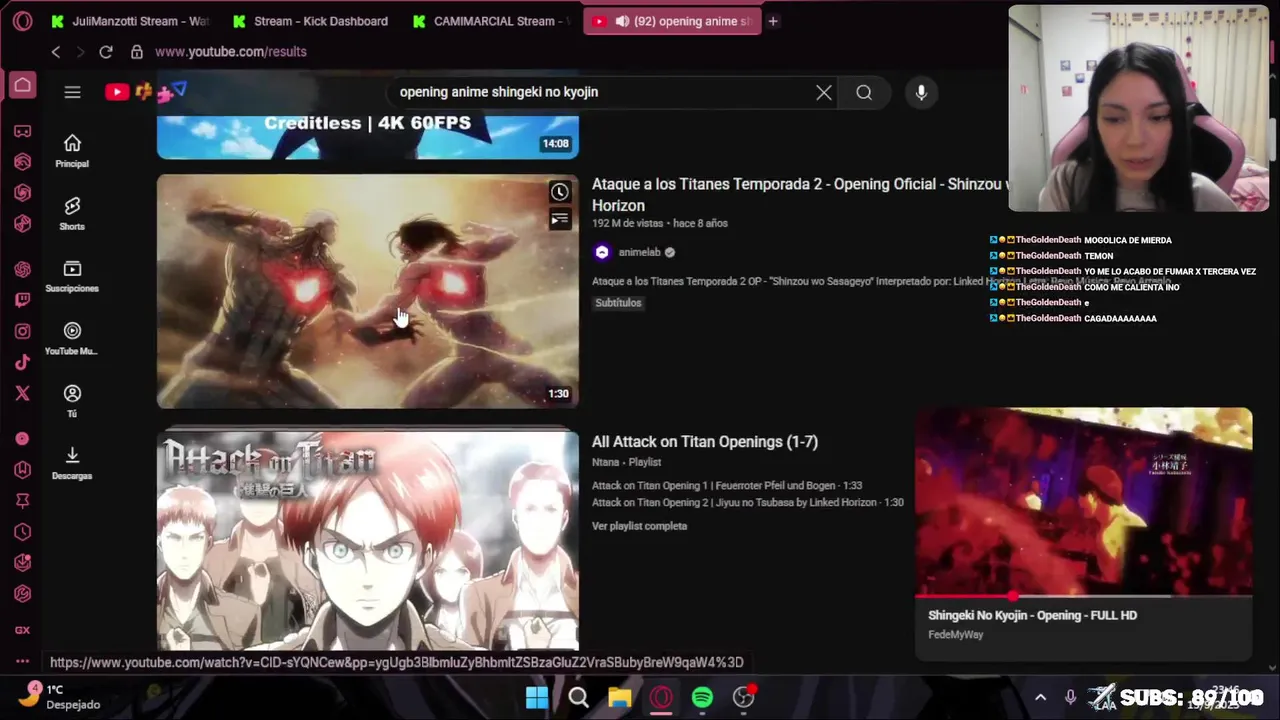Open Instagram in the Opera sidebar
The image size is (1280, 720).
pyautogui.click(x=22, y=331)
